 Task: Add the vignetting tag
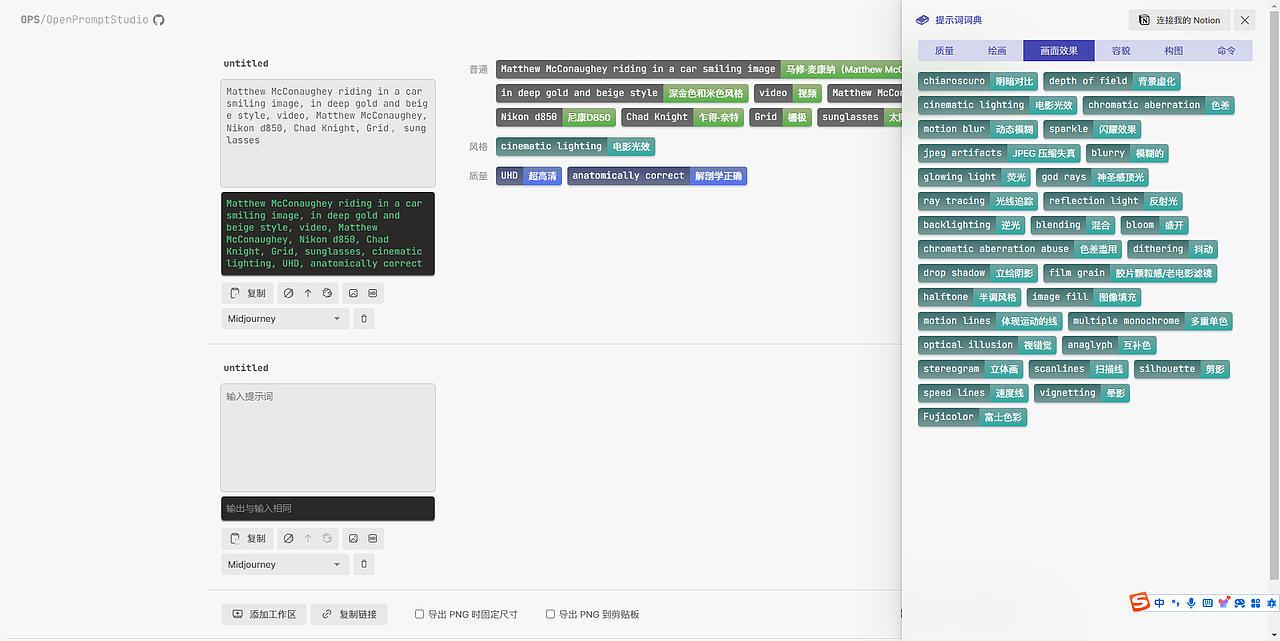1082,393
